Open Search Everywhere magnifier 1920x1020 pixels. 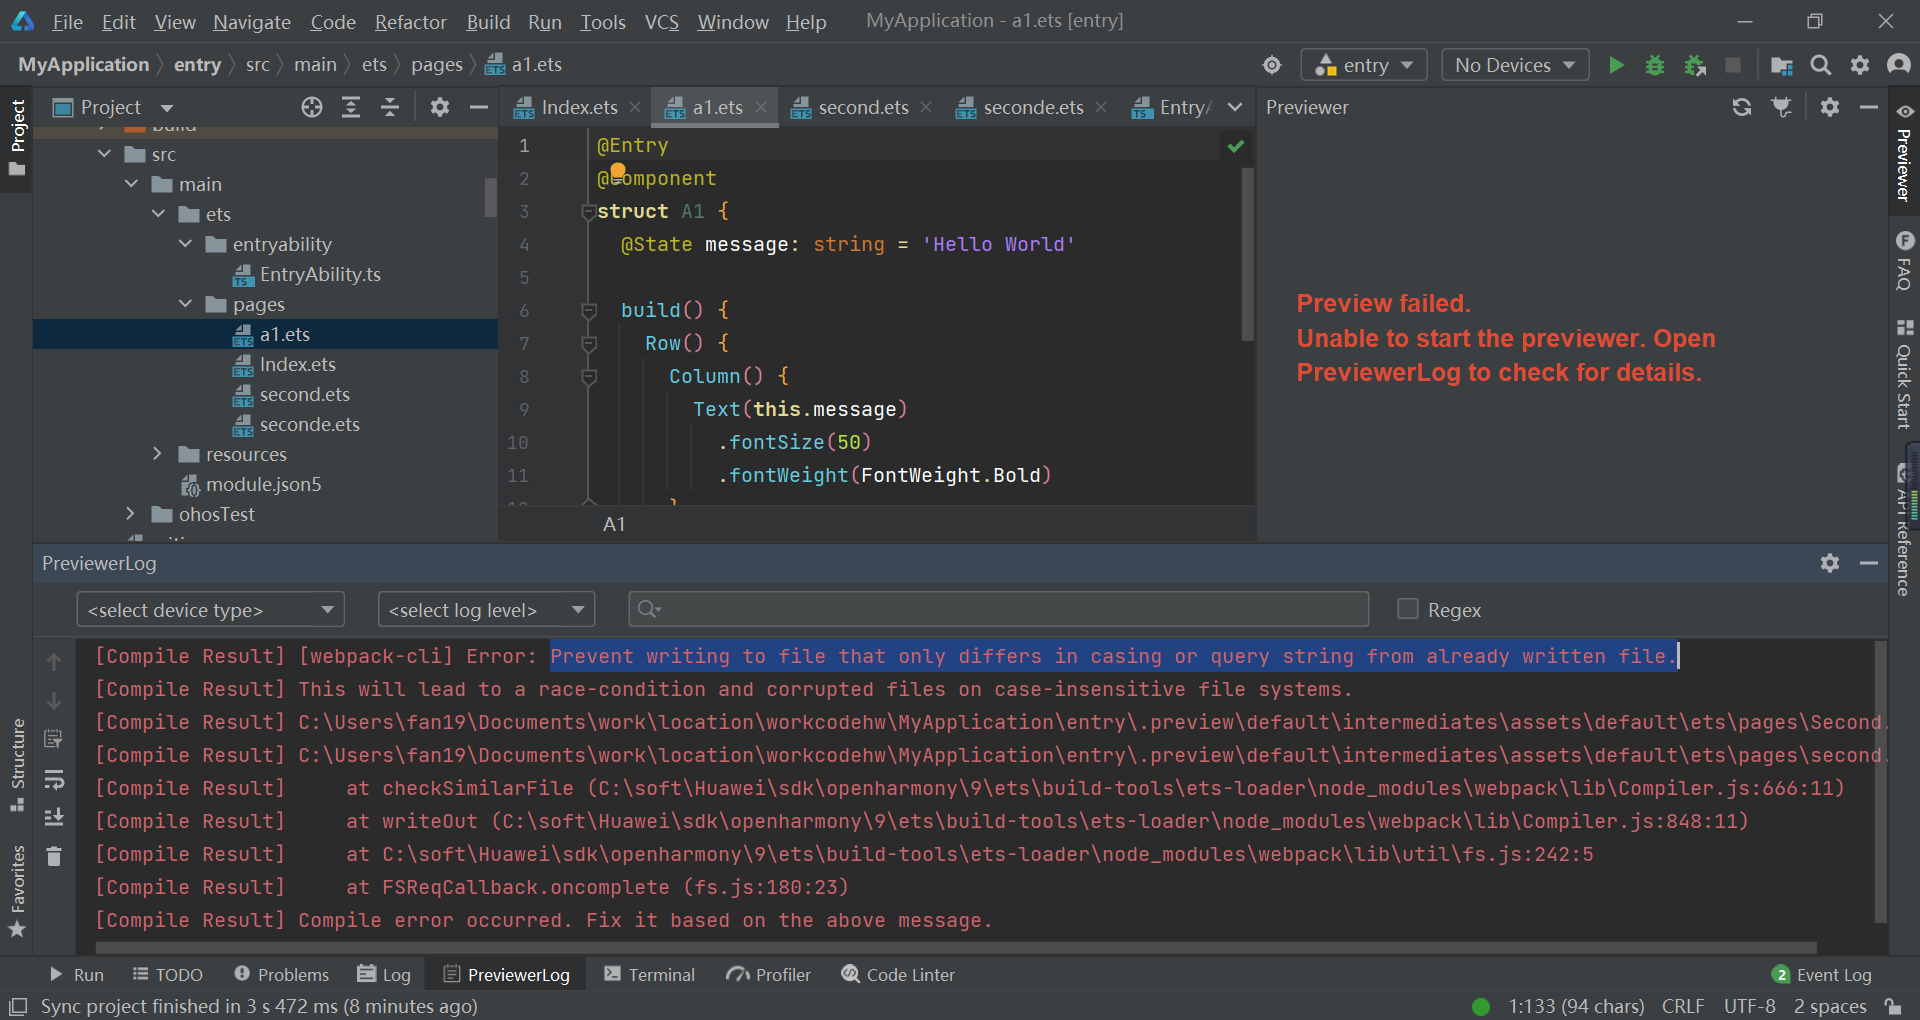(1821, 65)
